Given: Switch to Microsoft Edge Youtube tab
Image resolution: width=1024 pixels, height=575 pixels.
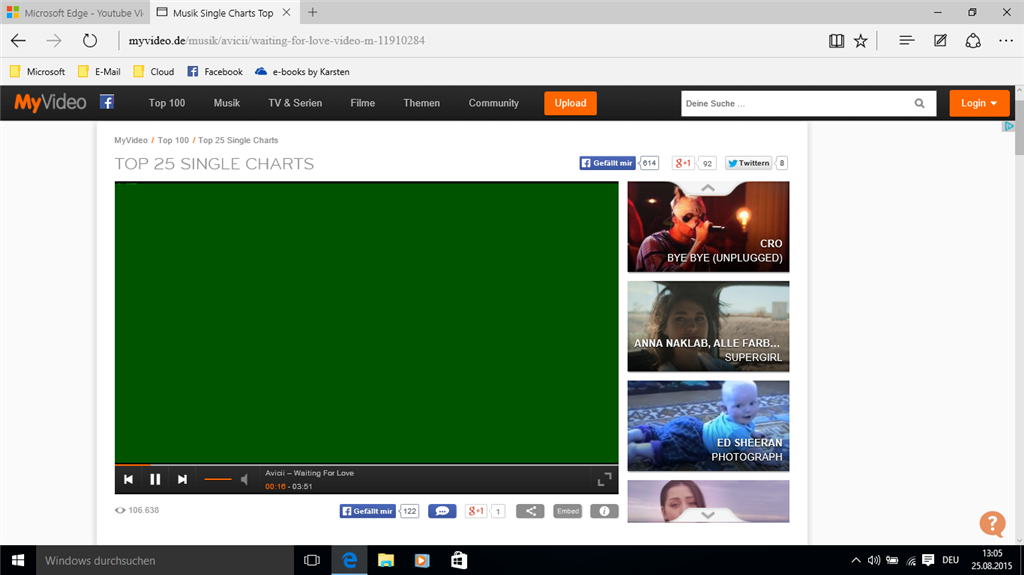Looking at the screenshot, I should pyautogui.click(x=75, y=12).
